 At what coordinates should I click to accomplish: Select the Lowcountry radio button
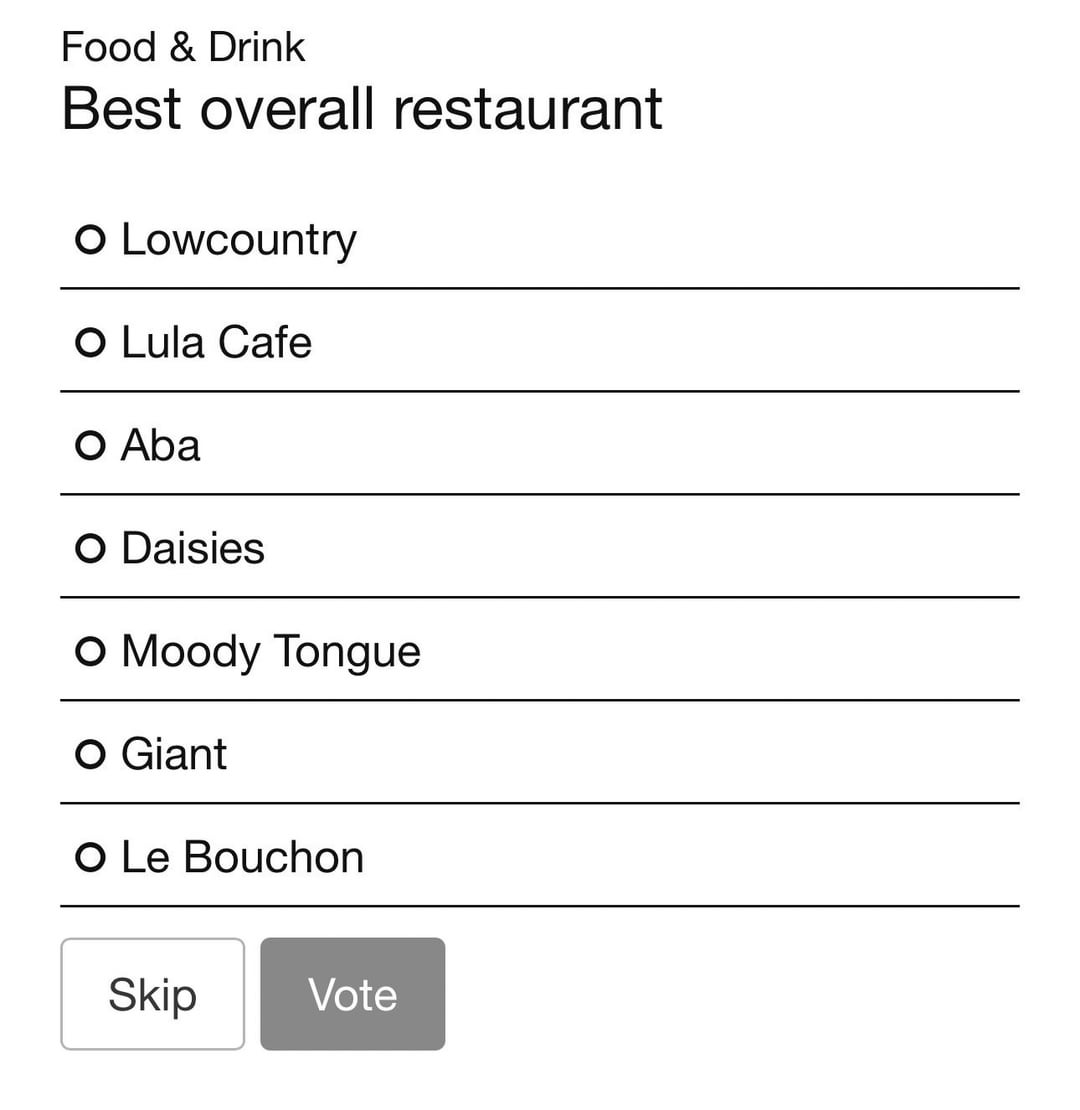coord(90,240)
